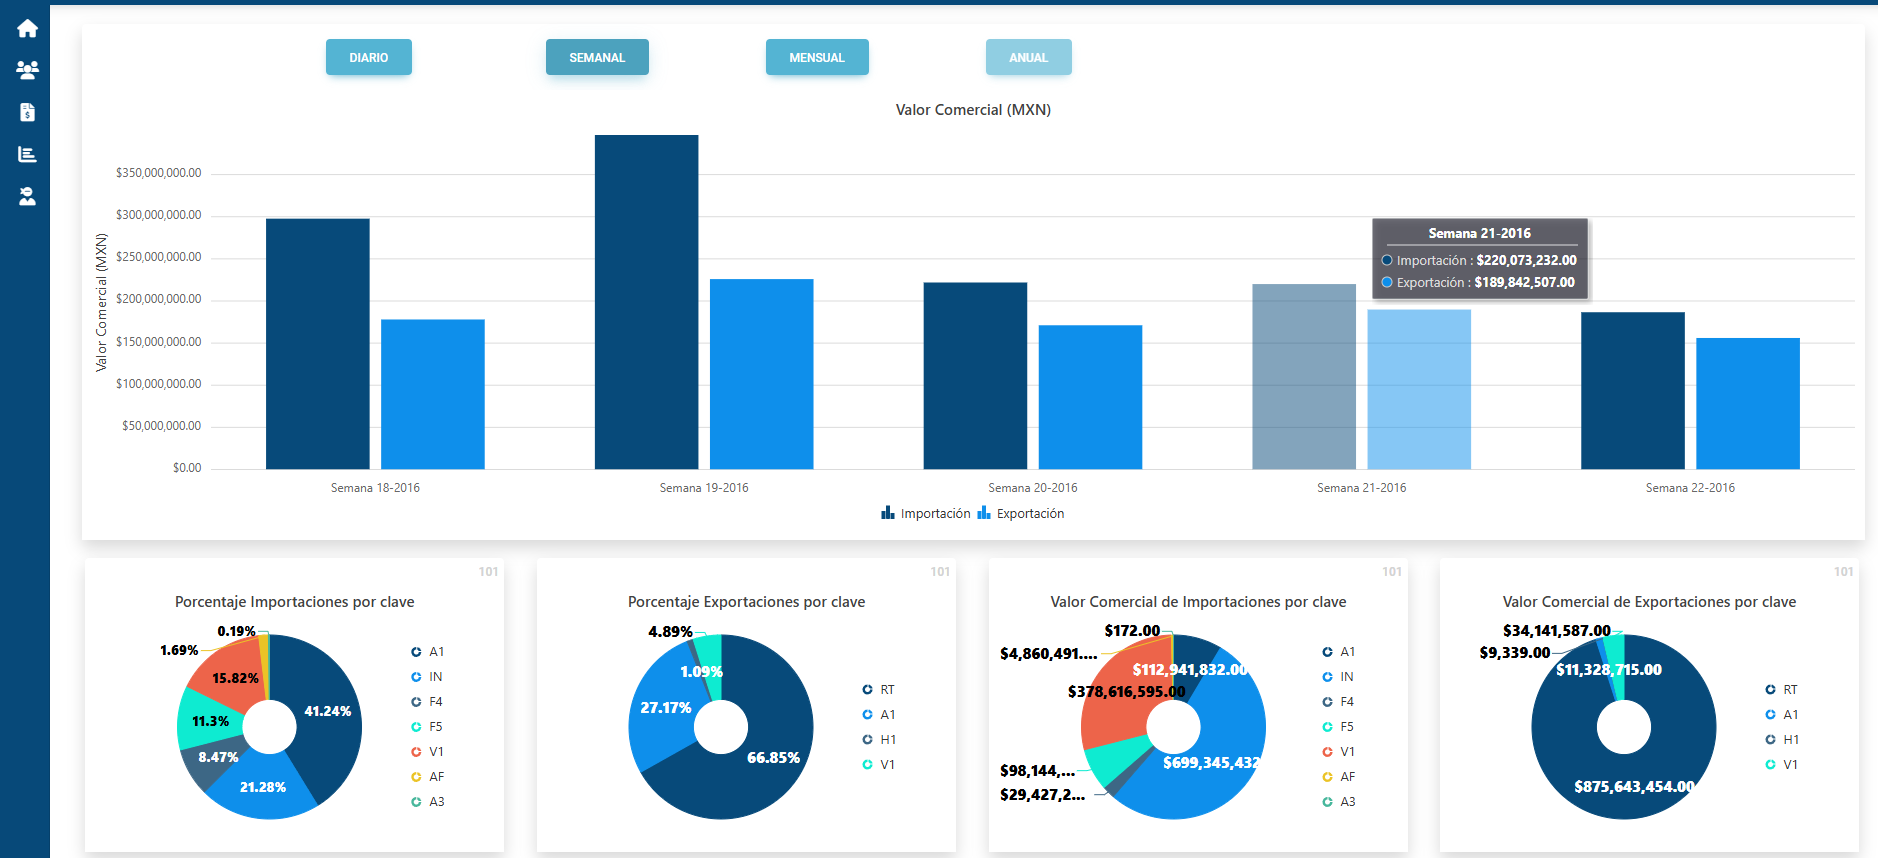Open the bar chart reports sidebar icon

[27, 154]
